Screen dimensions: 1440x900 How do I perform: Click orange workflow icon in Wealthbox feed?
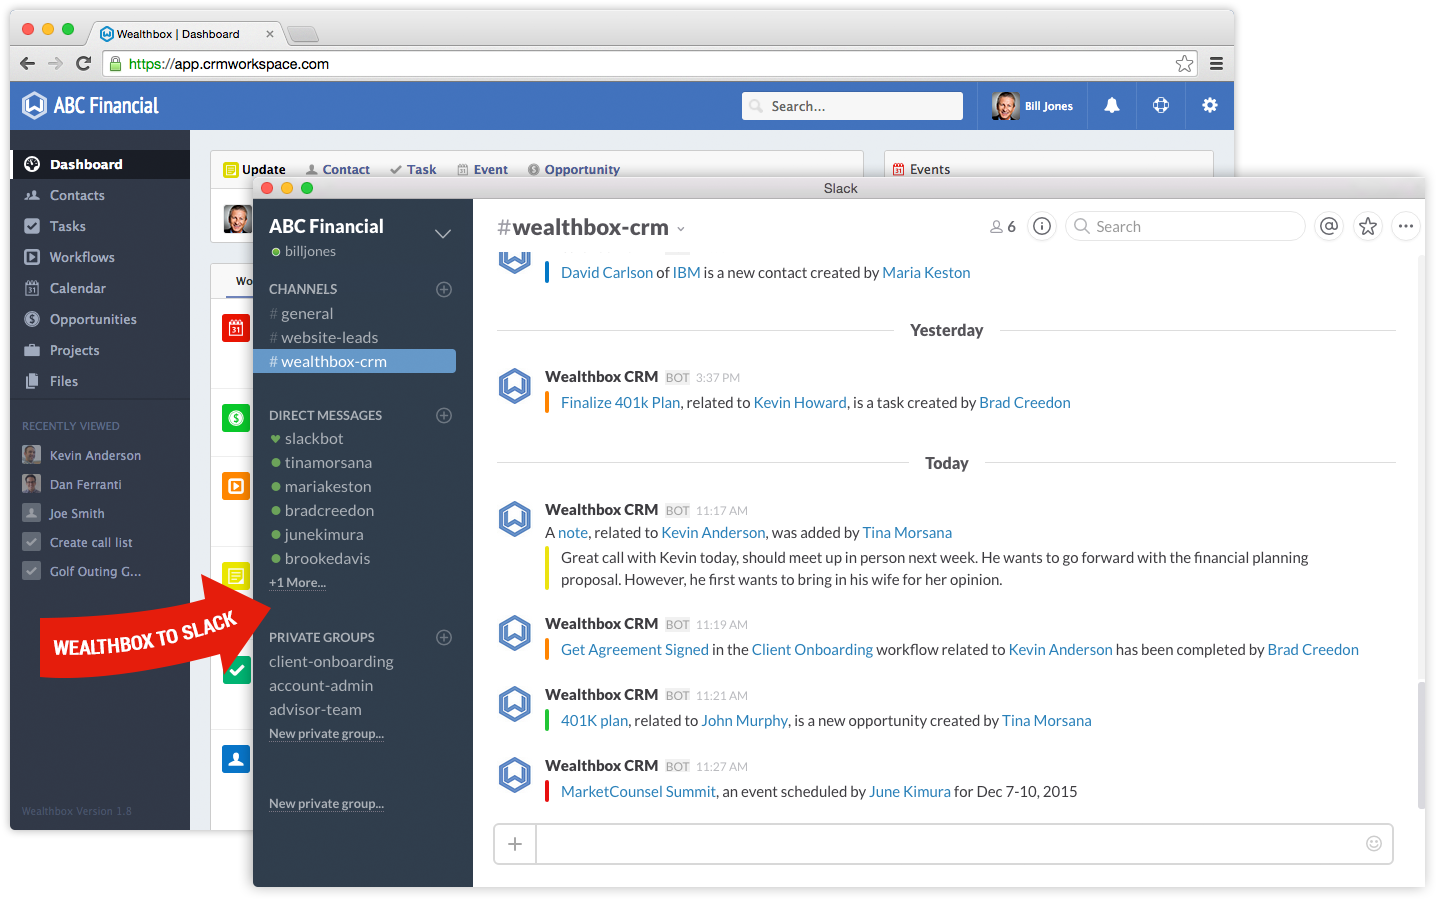tap(236, 486)
